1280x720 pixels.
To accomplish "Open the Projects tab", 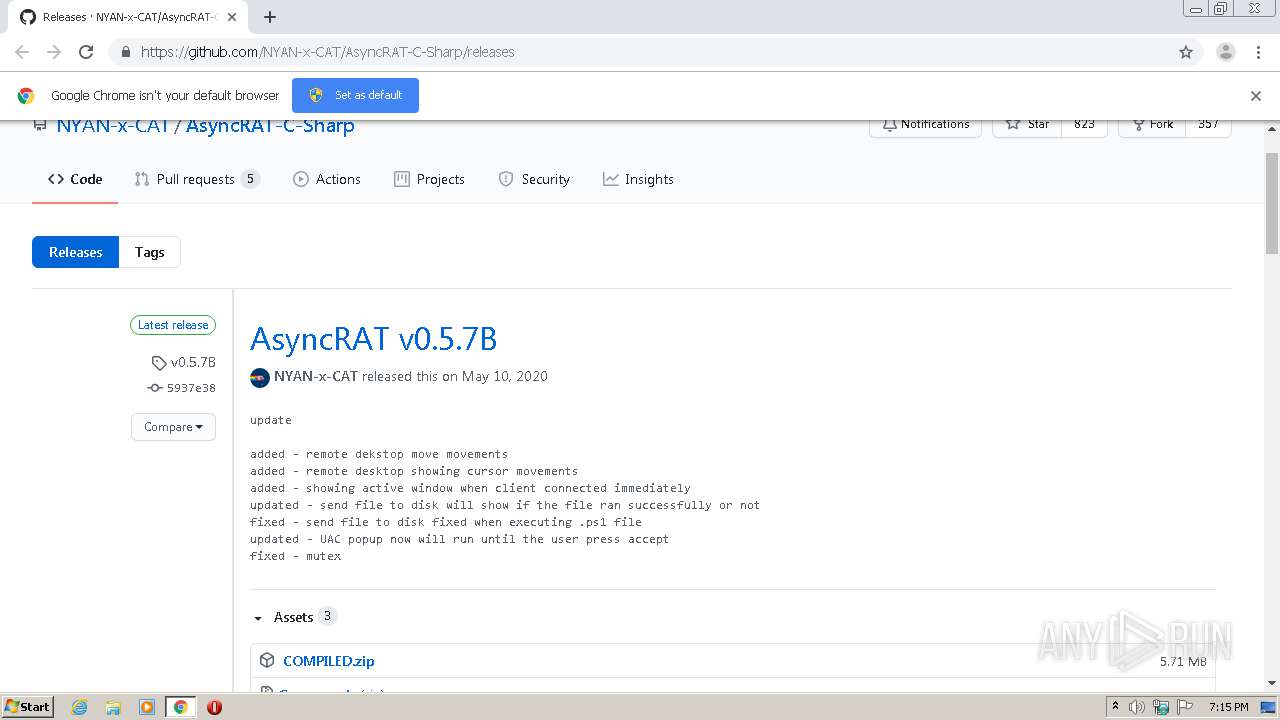I will coord(429,179).
